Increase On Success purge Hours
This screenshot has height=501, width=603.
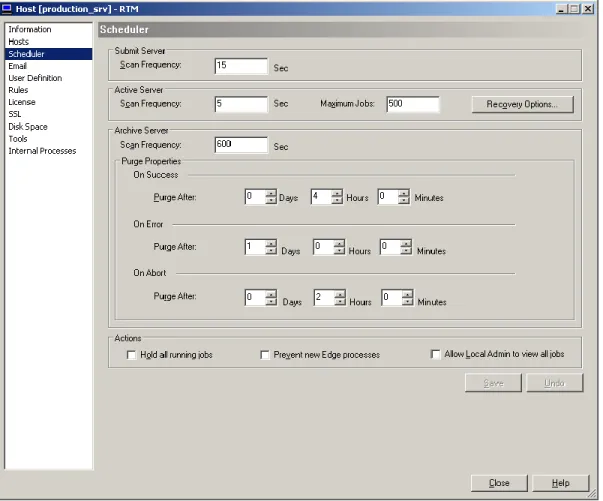[x=337, y=193]
